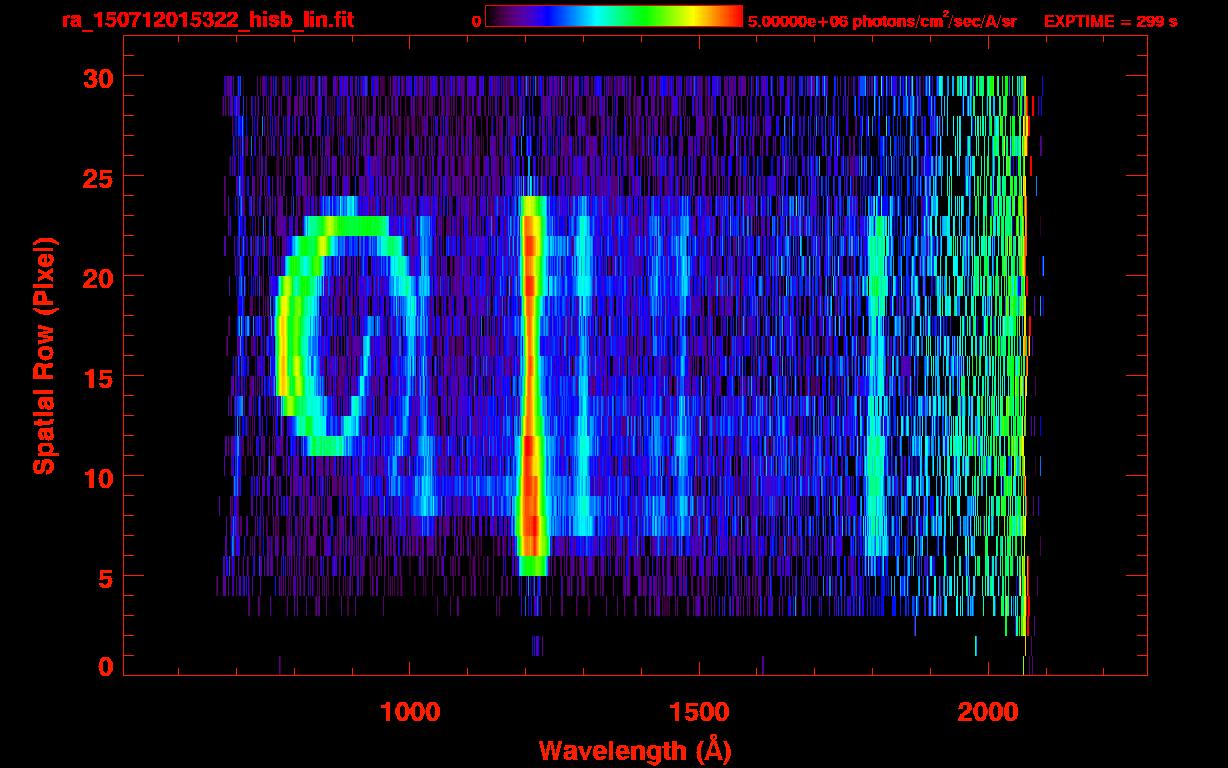Click the y-axis tick label 10
Image resolution: width=1228 pixels, height=768 pixels.
pos(97,477)
